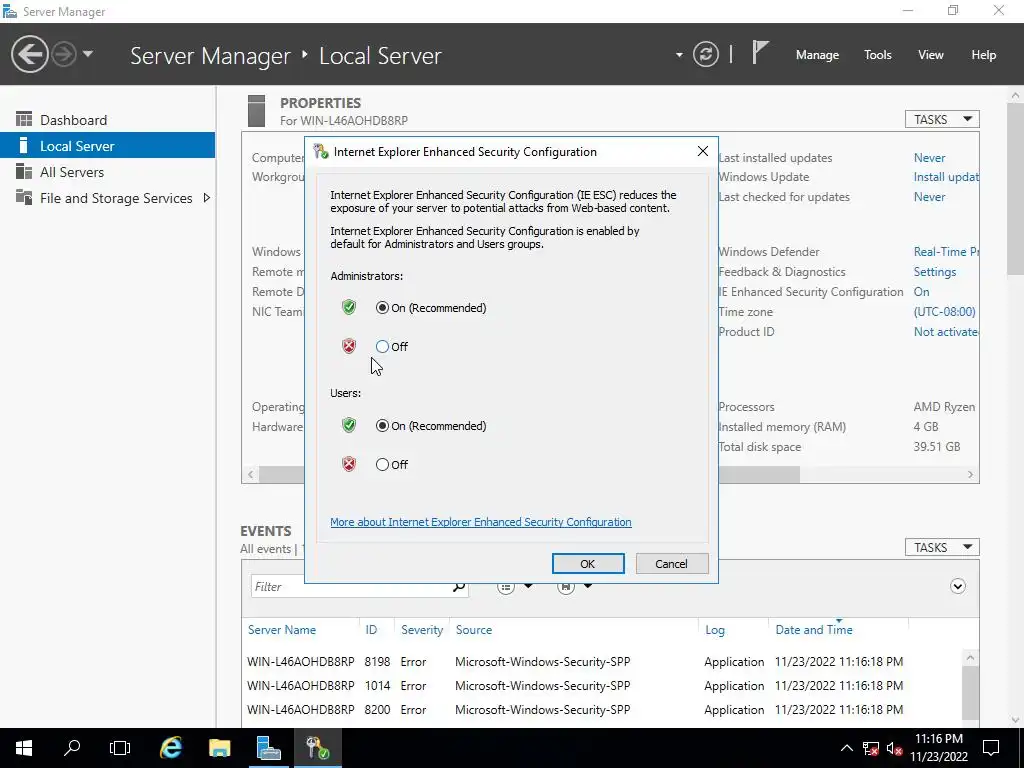The image size is (1024, 768).
Task: Click the (UTC-08:00) time zone link
Action: click(x=944, y=312)
